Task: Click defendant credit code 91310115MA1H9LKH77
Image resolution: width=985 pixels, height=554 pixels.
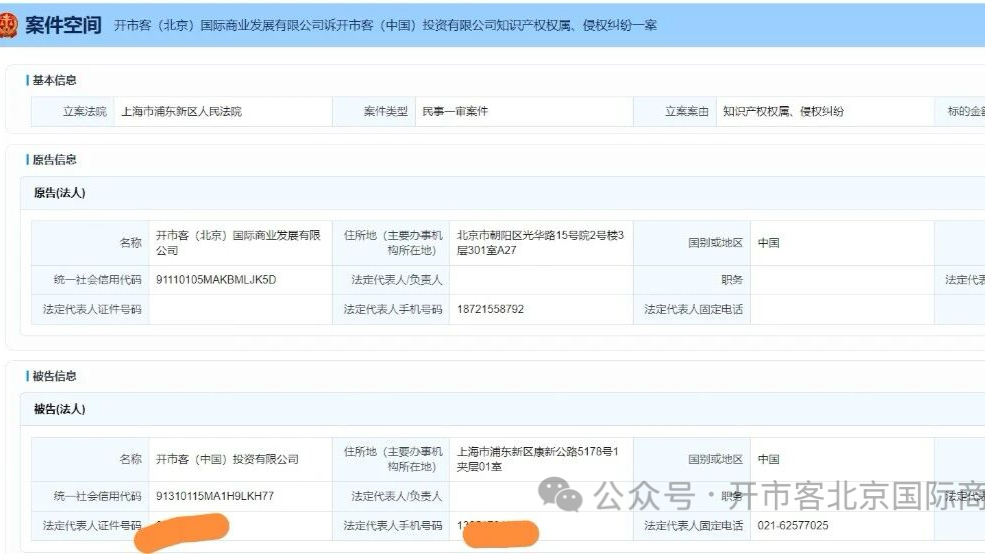Action: pos(215,496)
